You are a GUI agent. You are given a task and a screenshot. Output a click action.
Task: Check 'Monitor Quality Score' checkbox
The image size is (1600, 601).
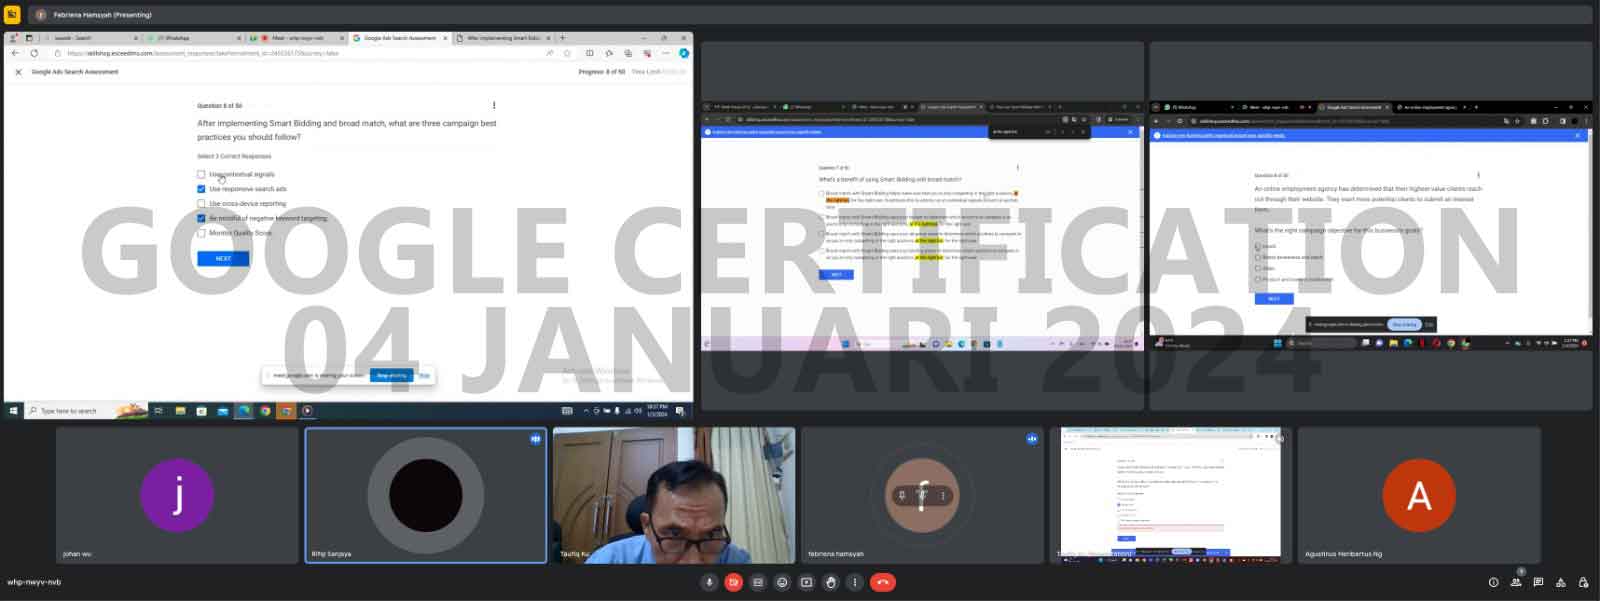[201, 233]
